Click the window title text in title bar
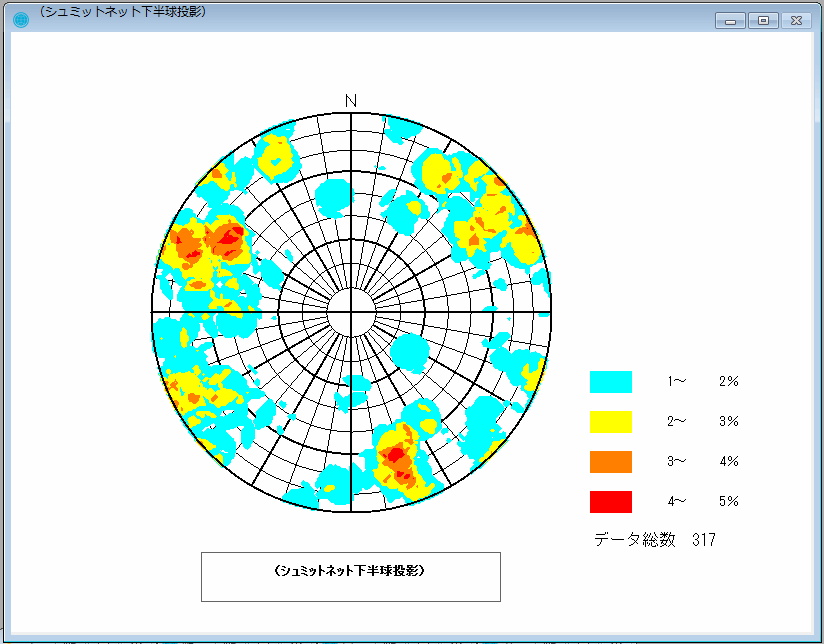 [120, 13]
